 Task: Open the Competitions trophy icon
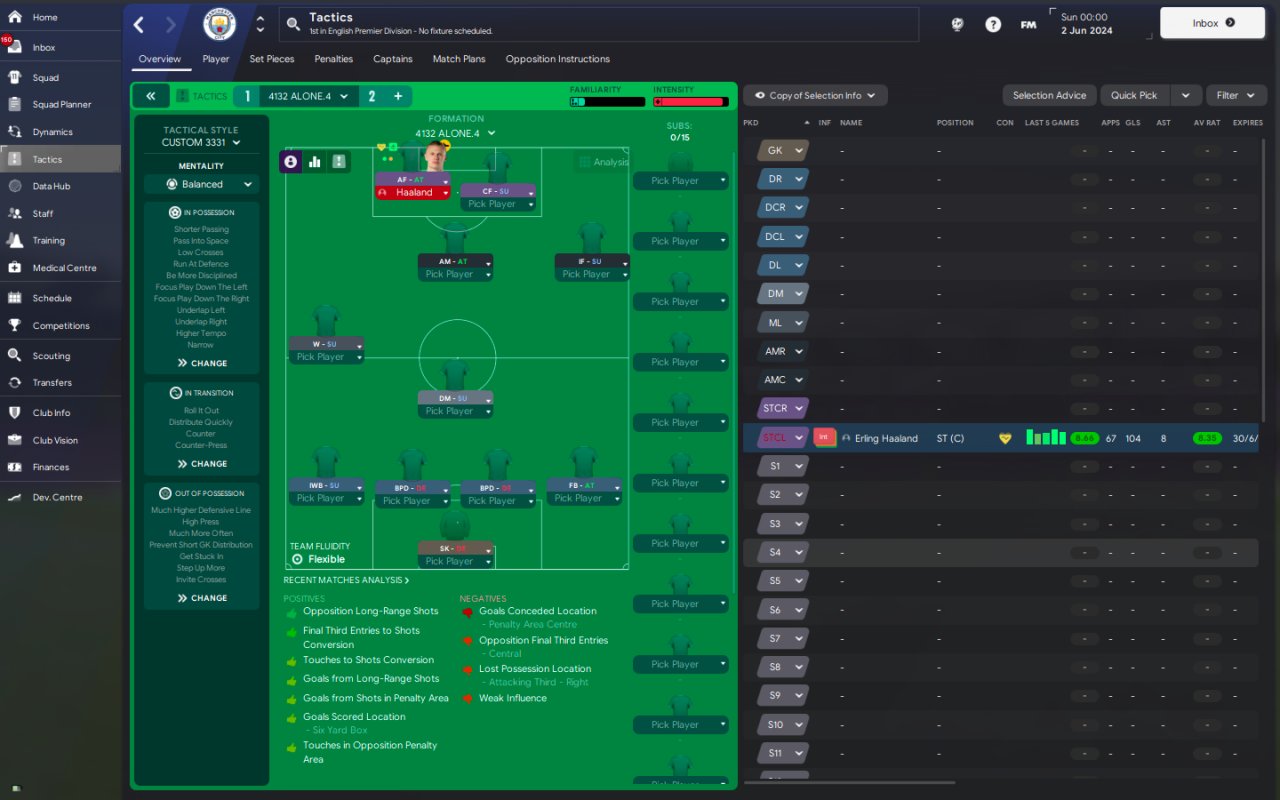[15, 325]
